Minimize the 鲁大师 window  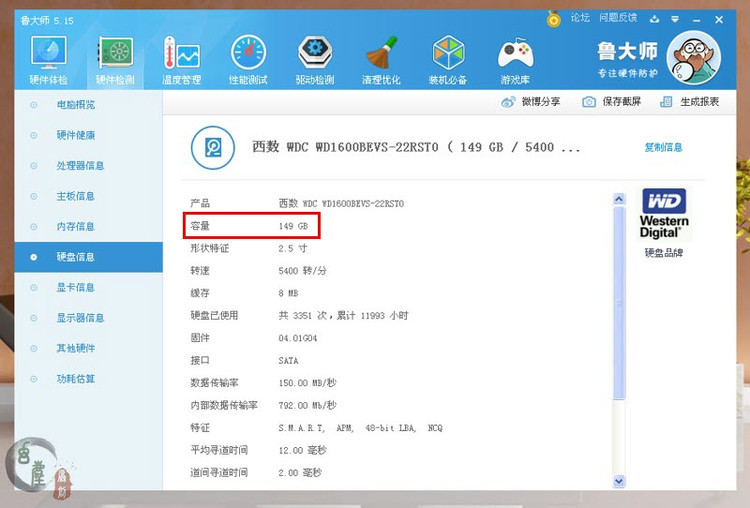click(x=696, y=20)
